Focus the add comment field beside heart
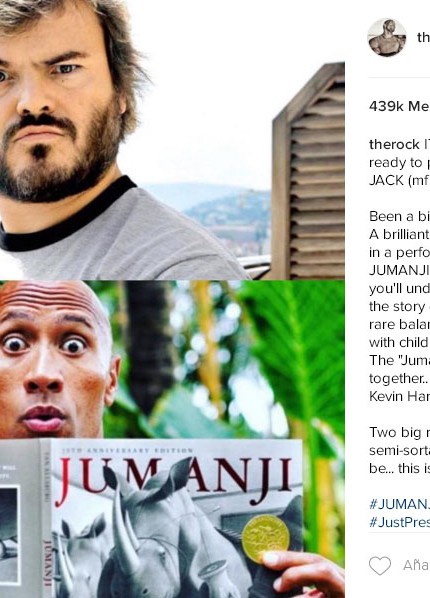The image size is (430, 598). (x=416, y=565)
